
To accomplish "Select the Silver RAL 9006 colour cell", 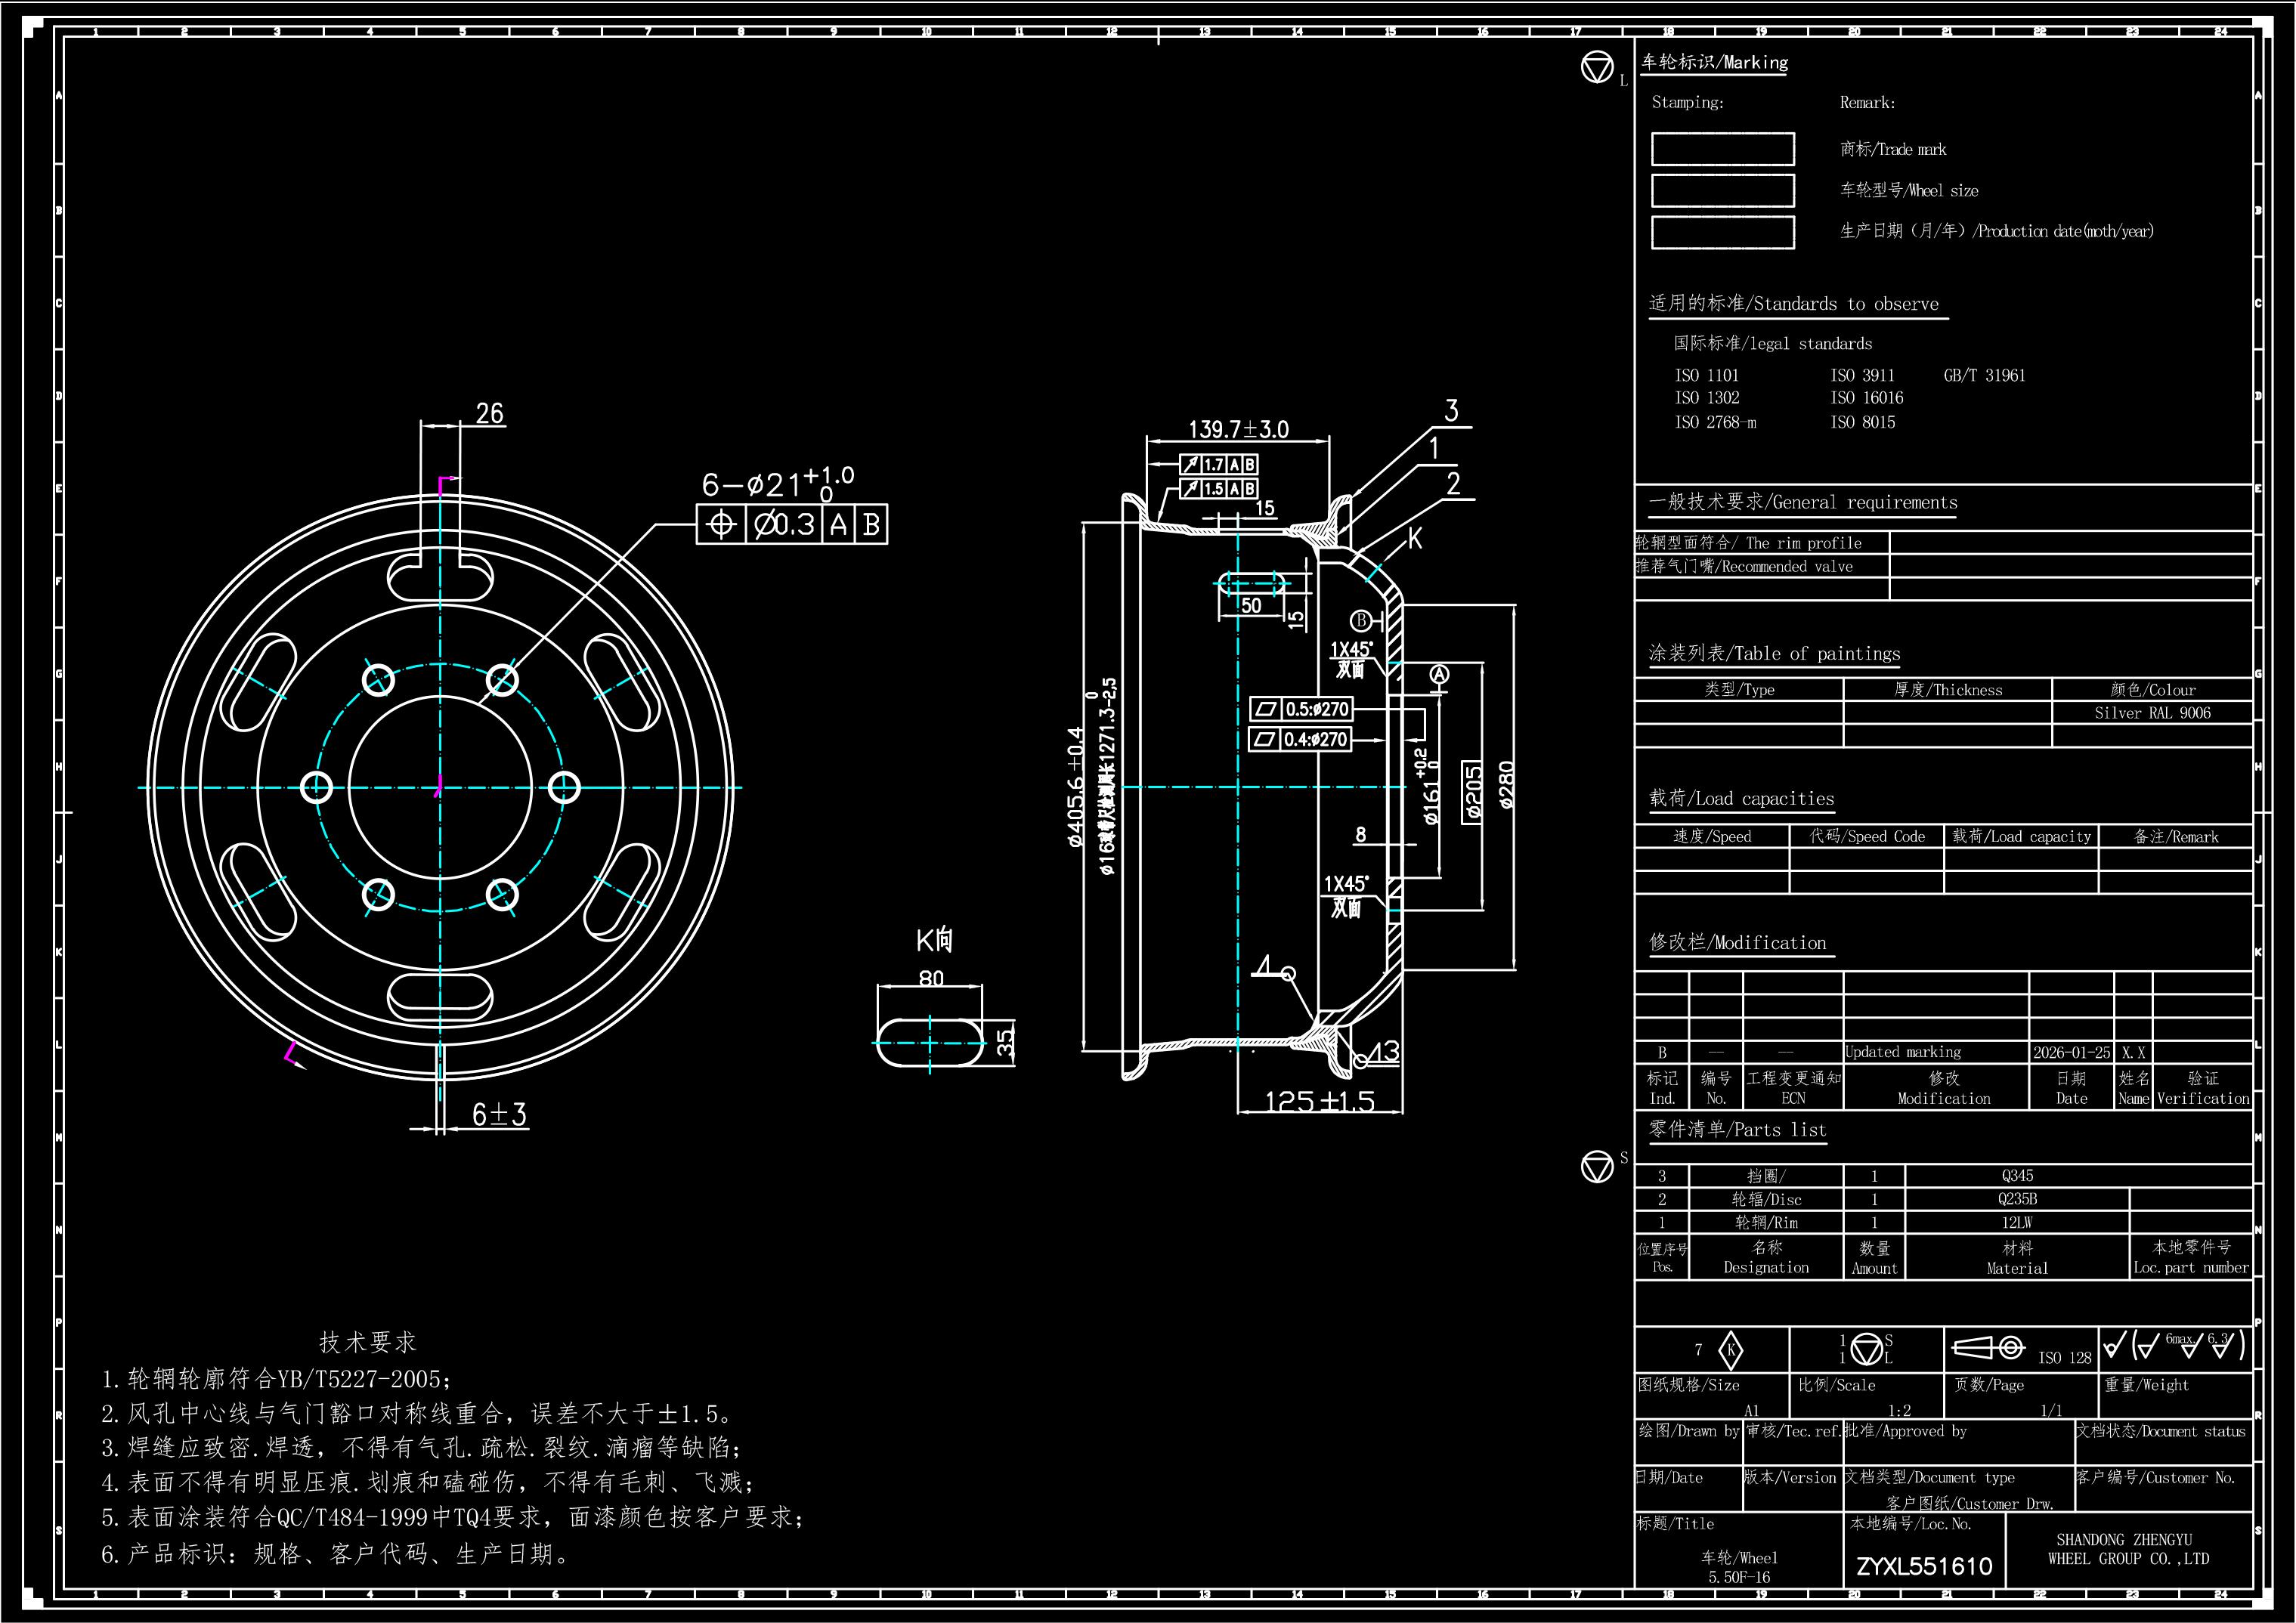I will [2152, 713].
